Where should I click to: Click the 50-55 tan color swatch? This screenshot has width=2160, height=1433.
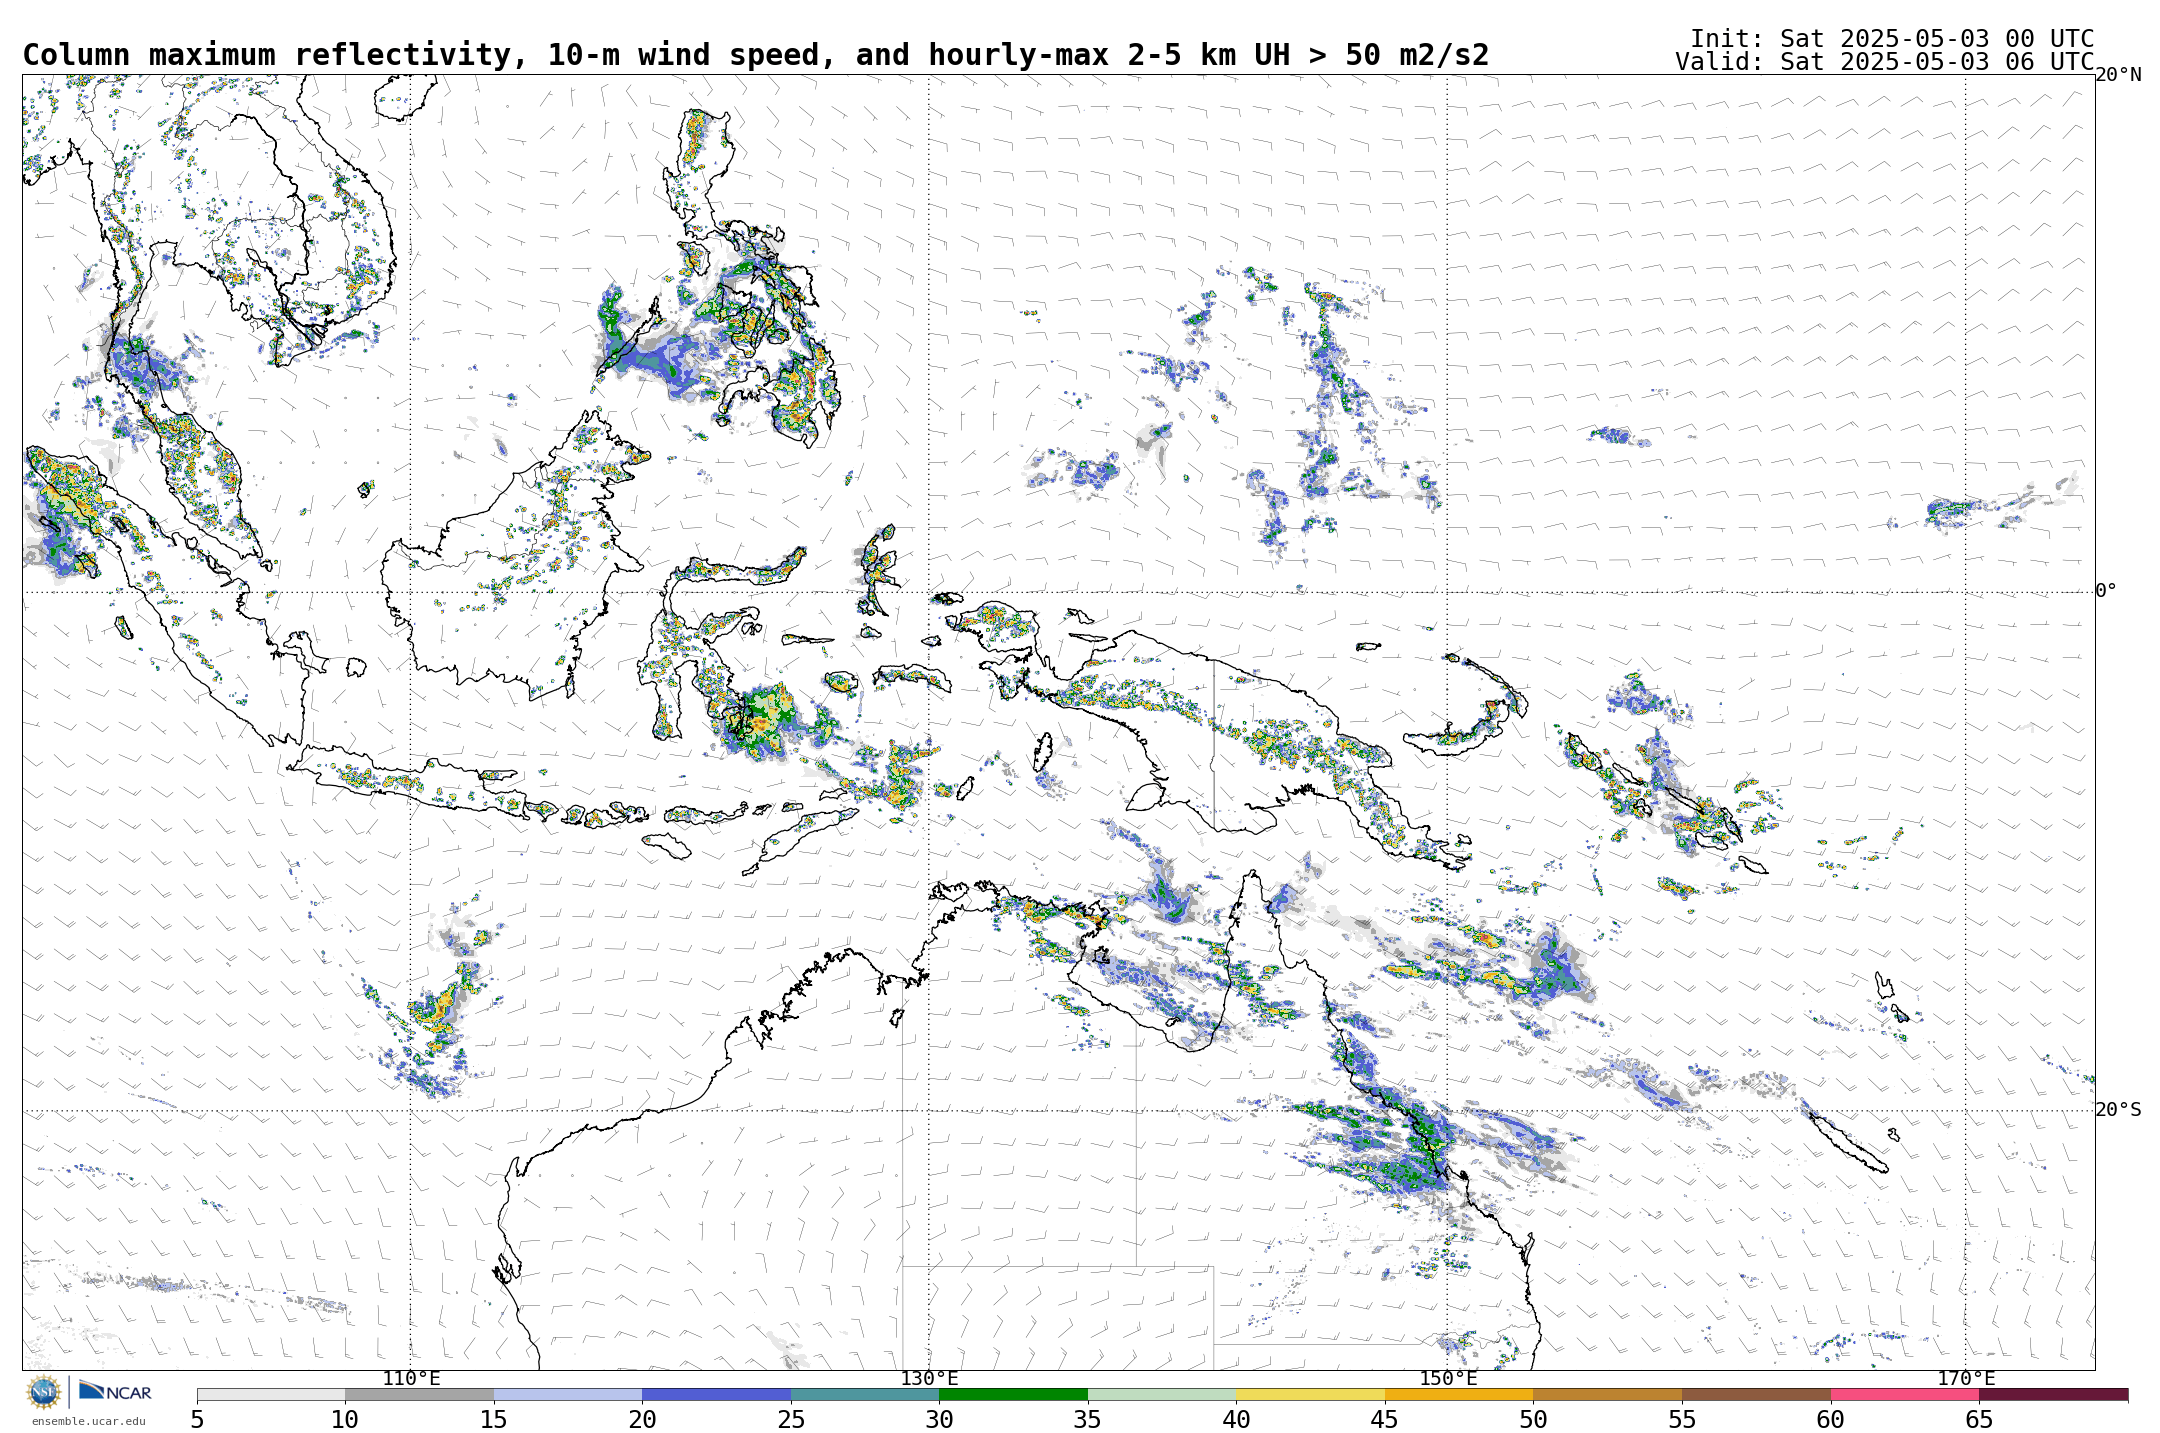(x=1608, y=1394)
